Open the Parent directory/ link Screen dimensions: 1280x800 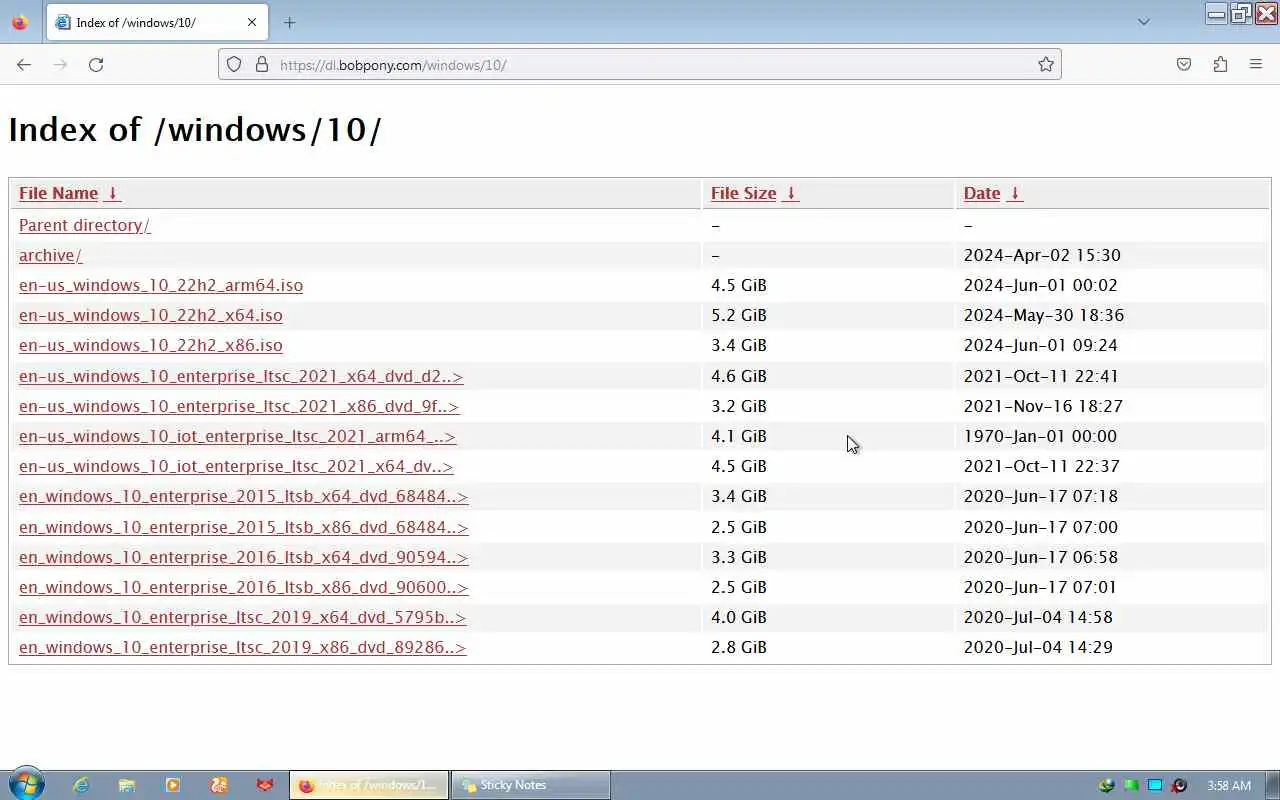(x=84, y=225)
